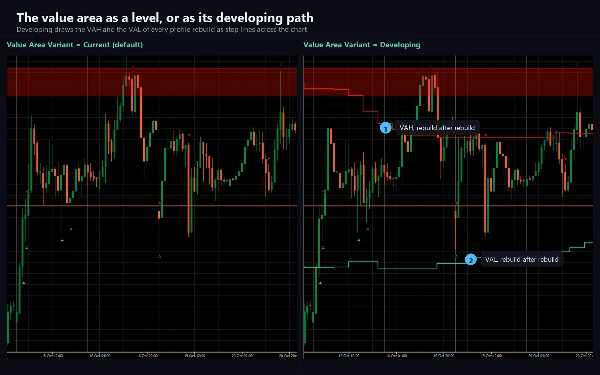This screenshot has height=375, width=600.
Task: Click the time axis of the Developing chart
Action: (x=448, y=355)
